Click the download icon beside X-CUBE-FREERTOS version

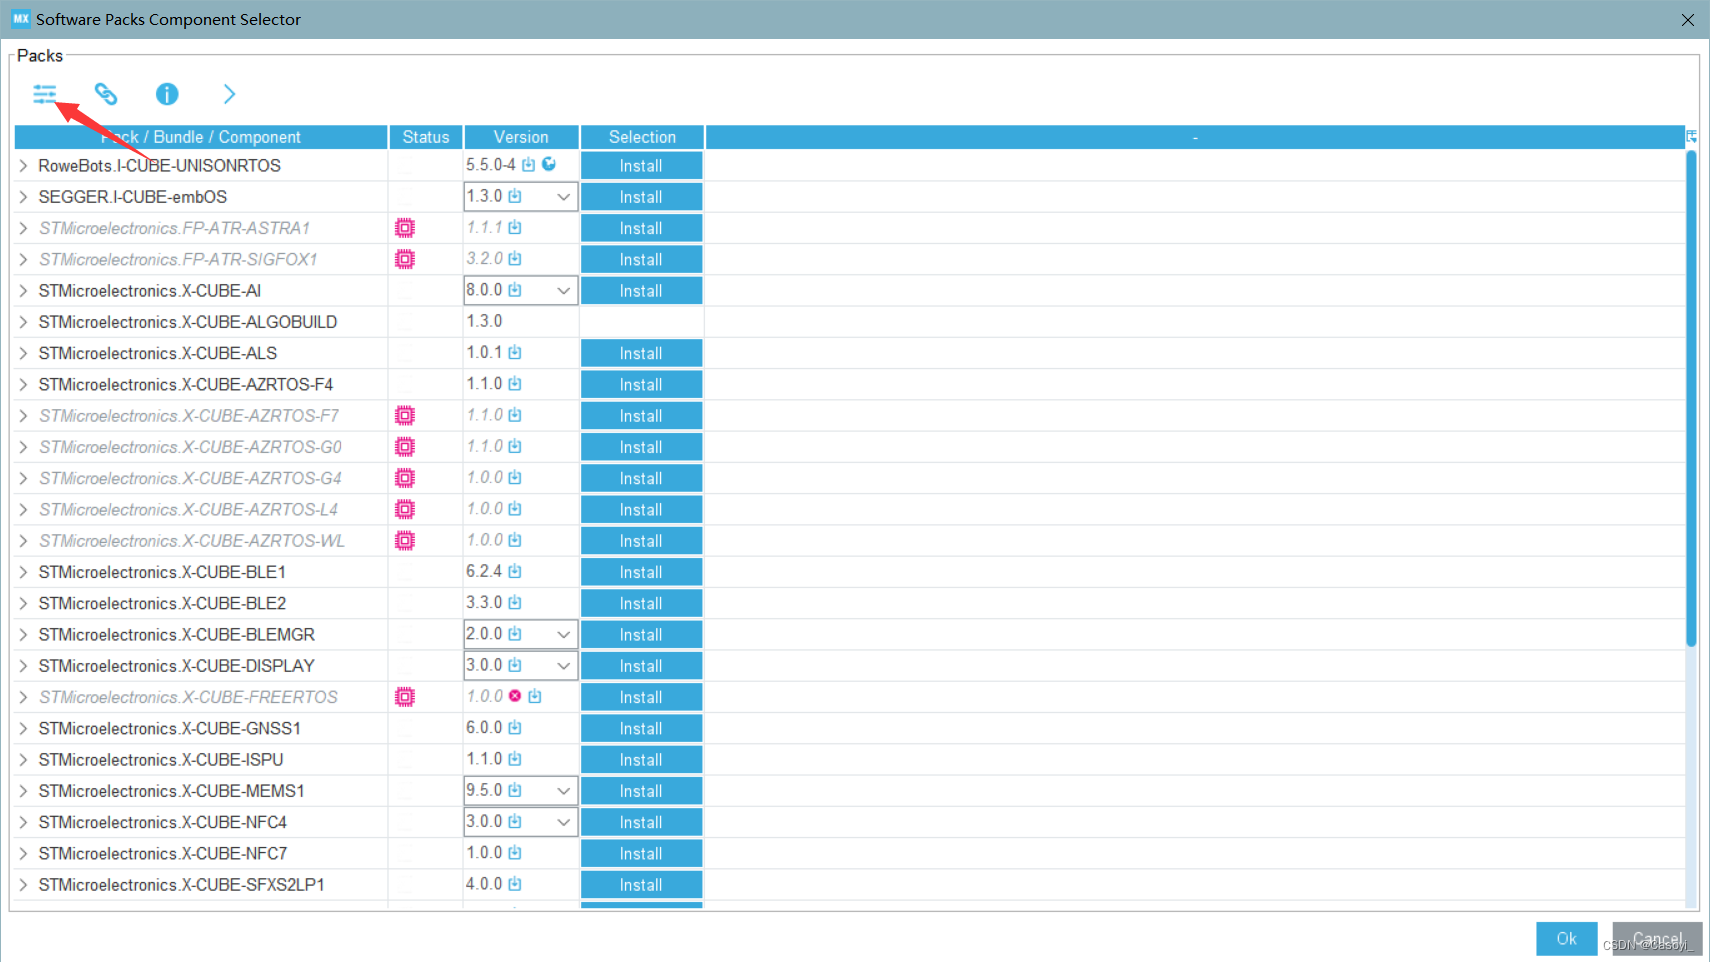pos(535,696)
